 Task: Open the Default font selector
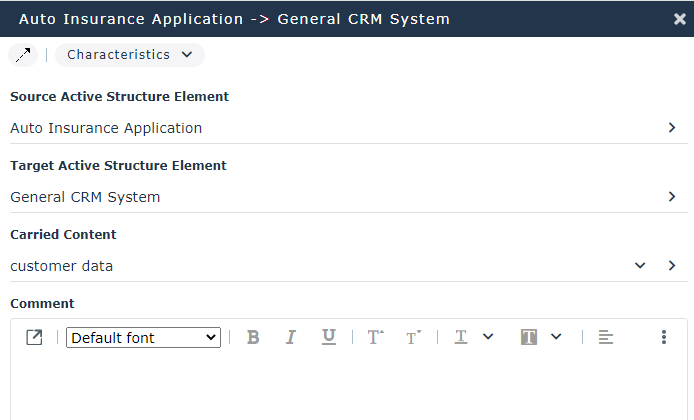tap(143, 338)
